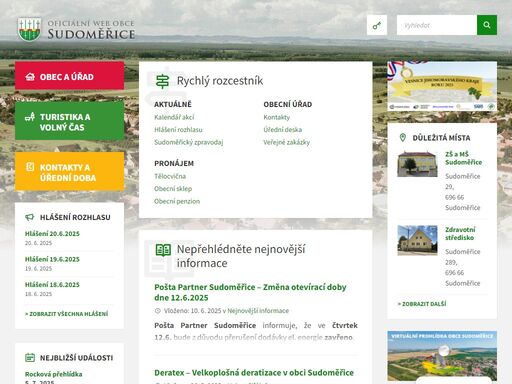Open the Hlášení rozhlasu panel heading
512x384 pixels.
75,217
